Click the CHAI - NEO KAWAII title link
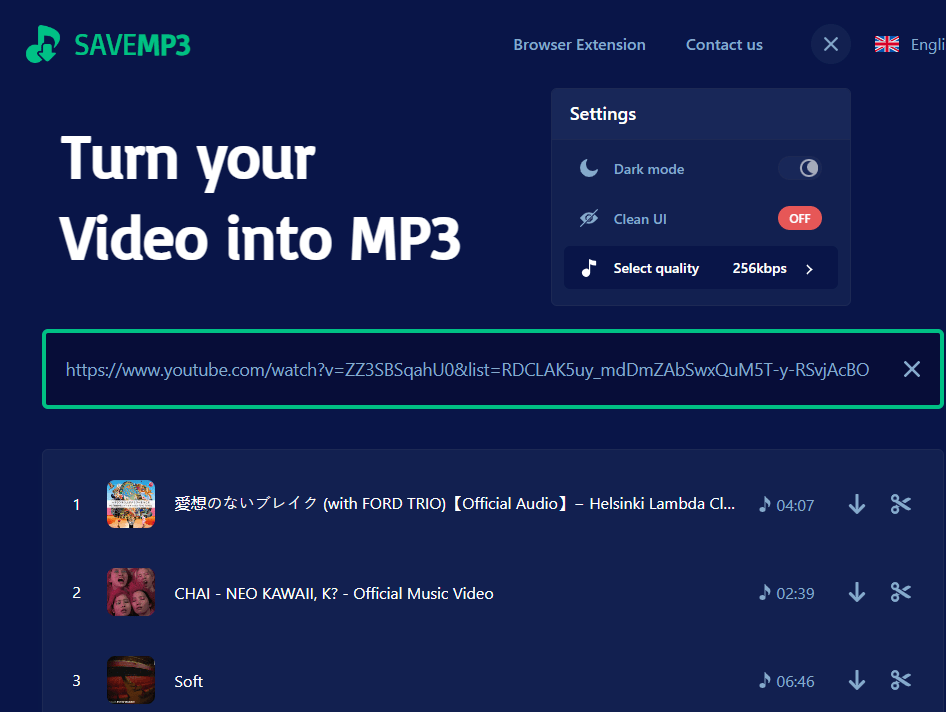This screenshot has height=712, width=946. click(x=333, y=593)
